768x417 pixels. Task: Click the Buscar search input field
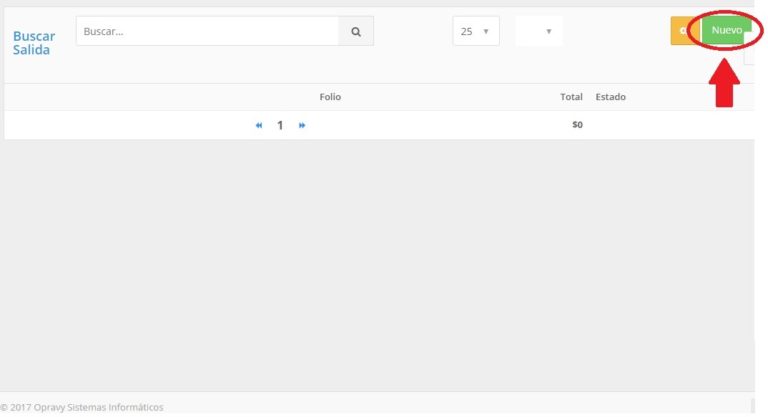click(207, 31)
